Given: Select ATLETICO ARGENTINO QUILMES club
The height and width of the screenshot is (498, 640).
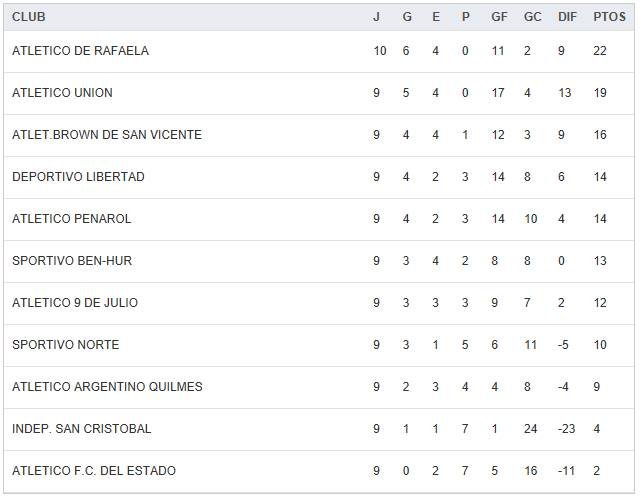Looking at the screenshot, I should (x=107, y=387).
